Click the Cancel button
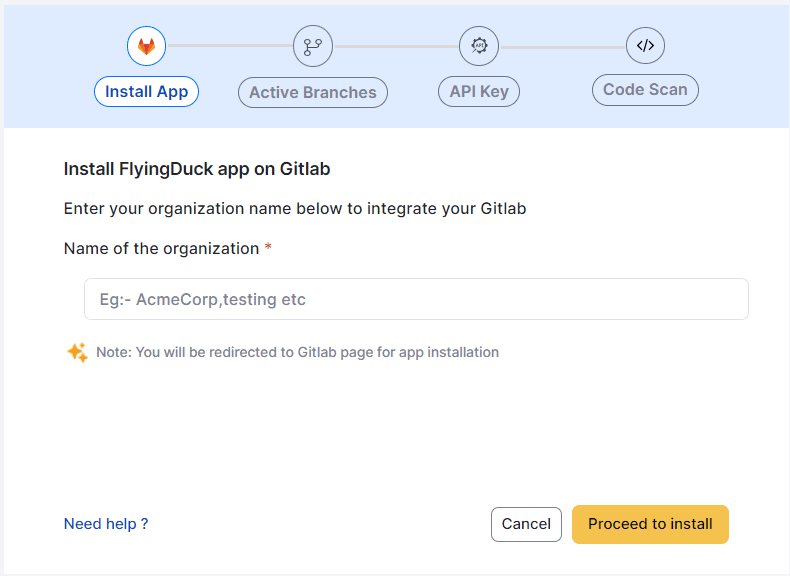 pos(526,524)
